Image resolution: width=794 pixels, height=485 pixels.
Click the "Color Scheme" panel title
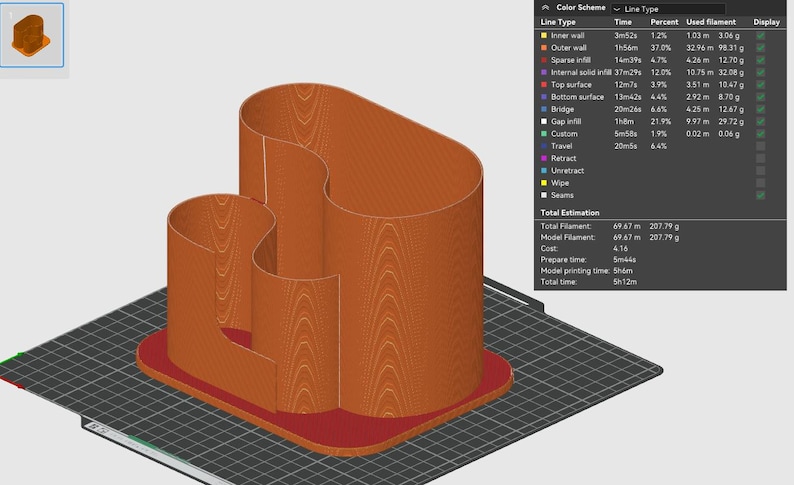pos(581,8)
